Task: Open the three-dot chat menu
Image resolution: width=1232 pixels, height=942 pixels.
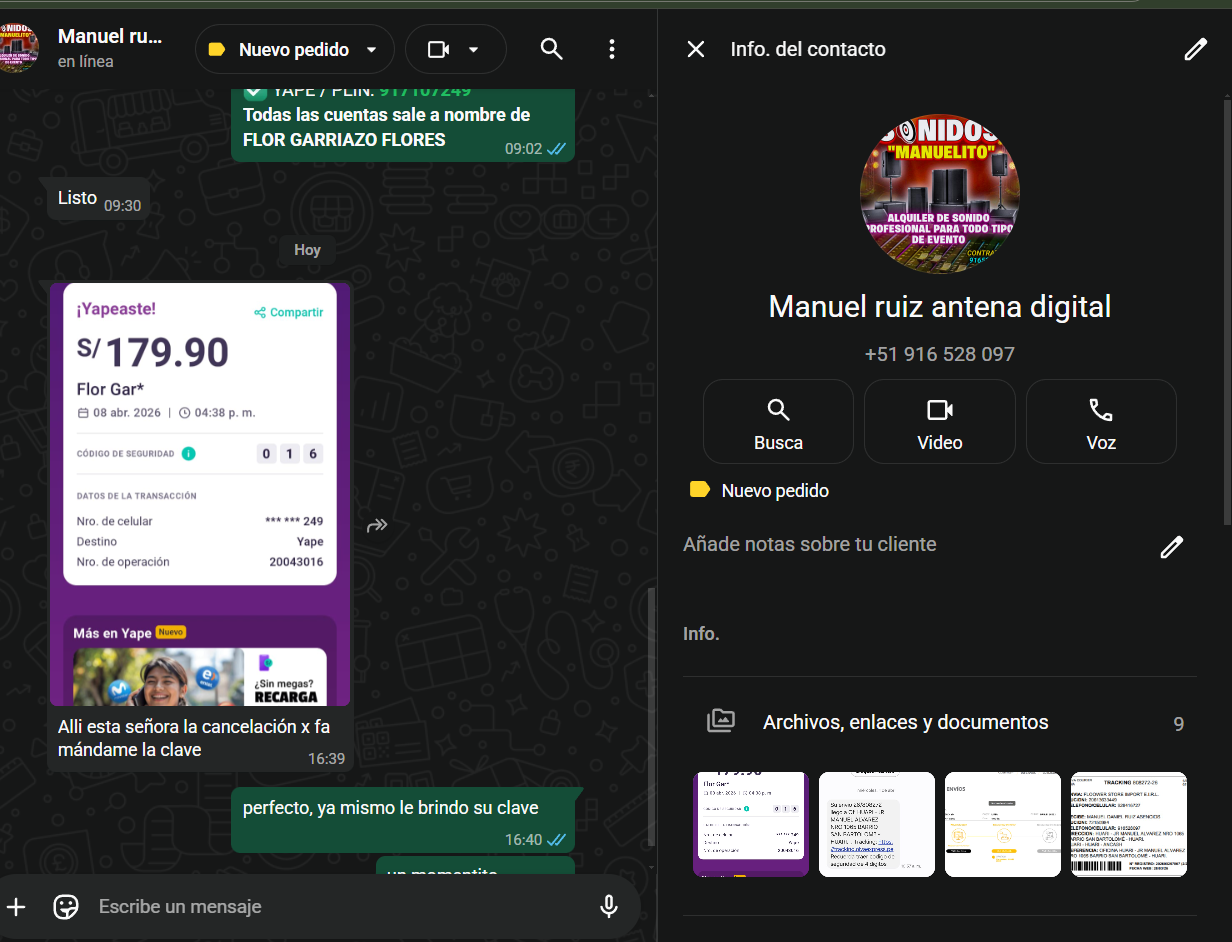Action: pos(612,49)
